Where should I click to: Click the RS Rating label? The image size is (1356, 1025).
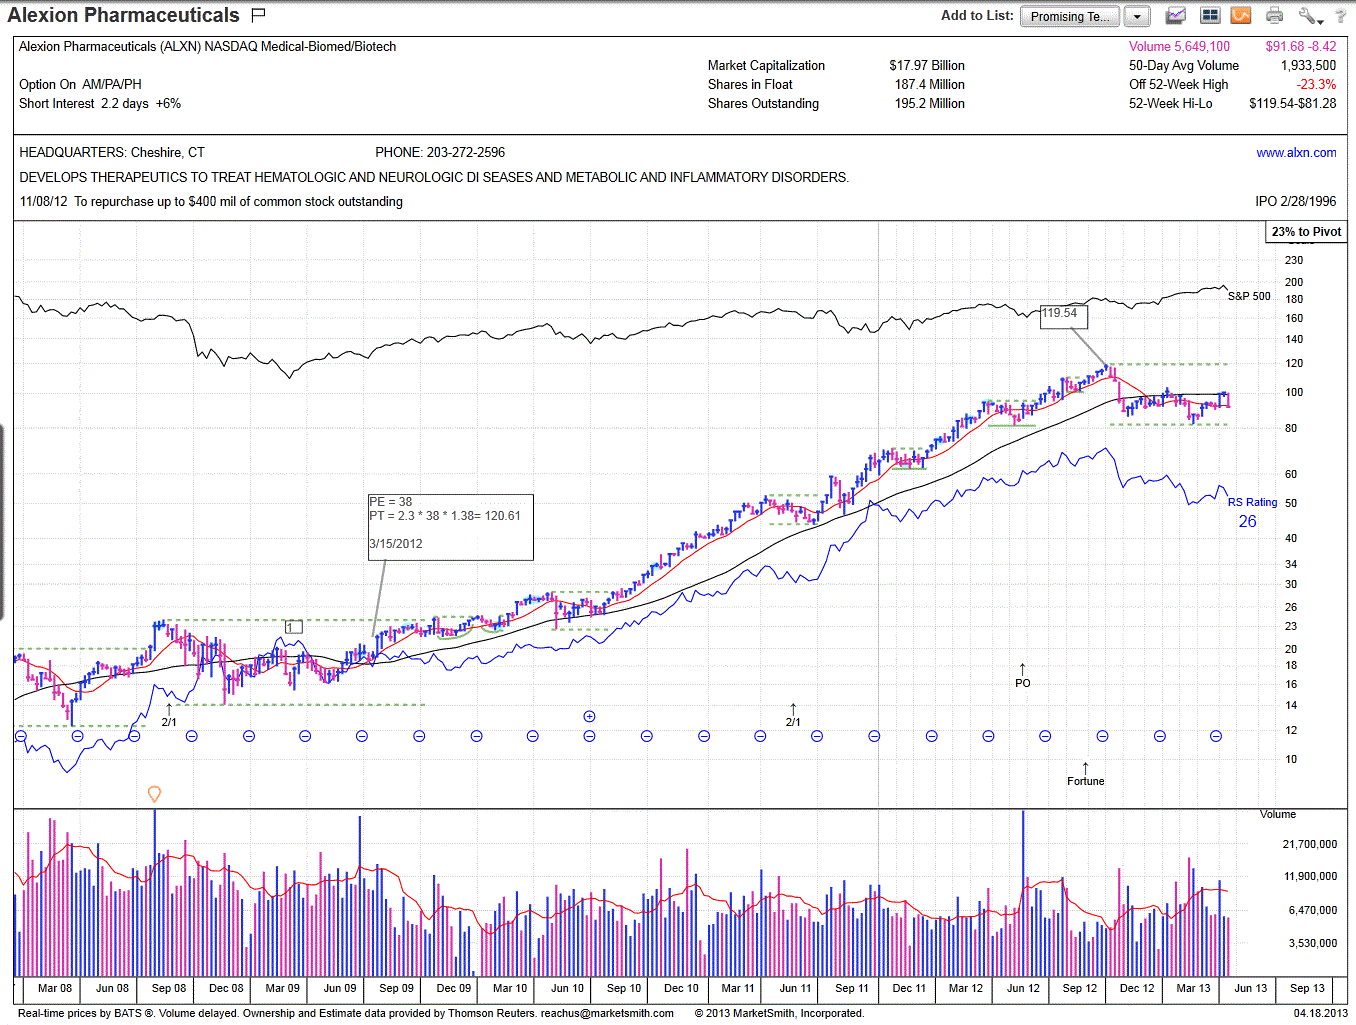point(1252,503)
